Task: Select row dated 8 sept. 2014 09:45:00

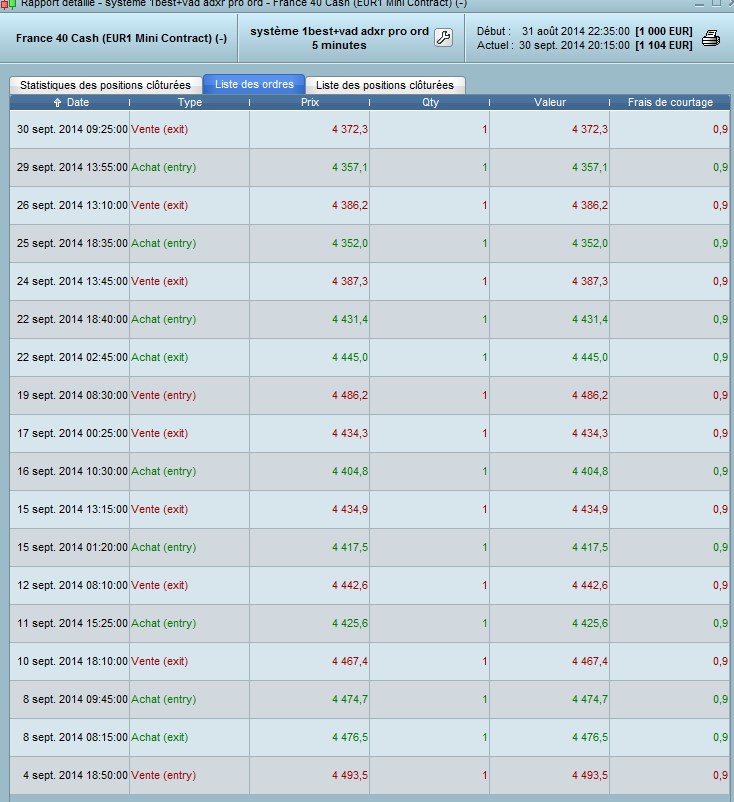Action: pos(369,700)
